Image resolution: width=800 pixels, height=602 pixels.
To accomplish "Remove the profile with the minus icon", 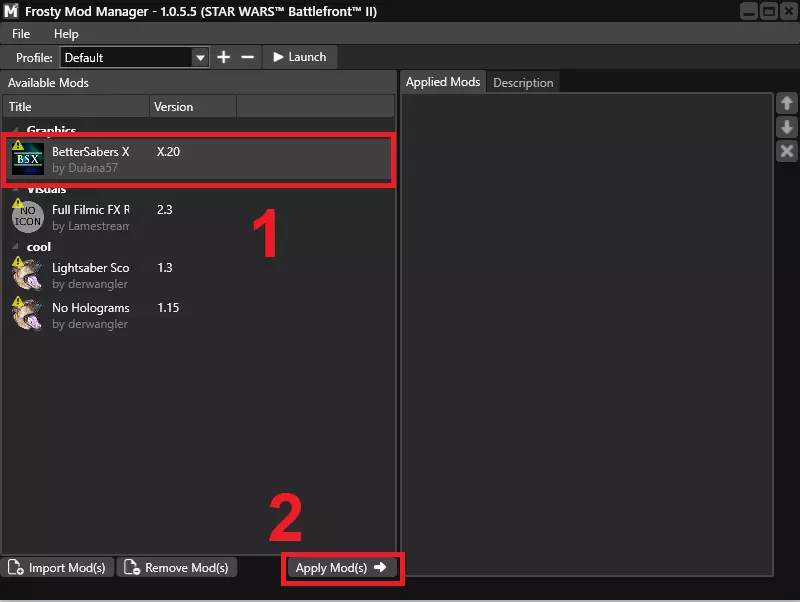I will [x=247, y=57].
